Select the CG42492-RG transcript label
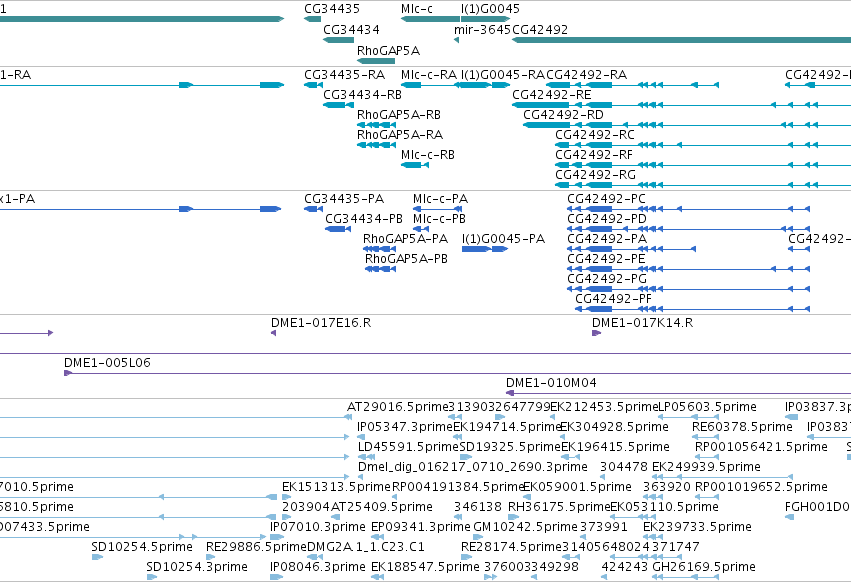 [595, 175]
